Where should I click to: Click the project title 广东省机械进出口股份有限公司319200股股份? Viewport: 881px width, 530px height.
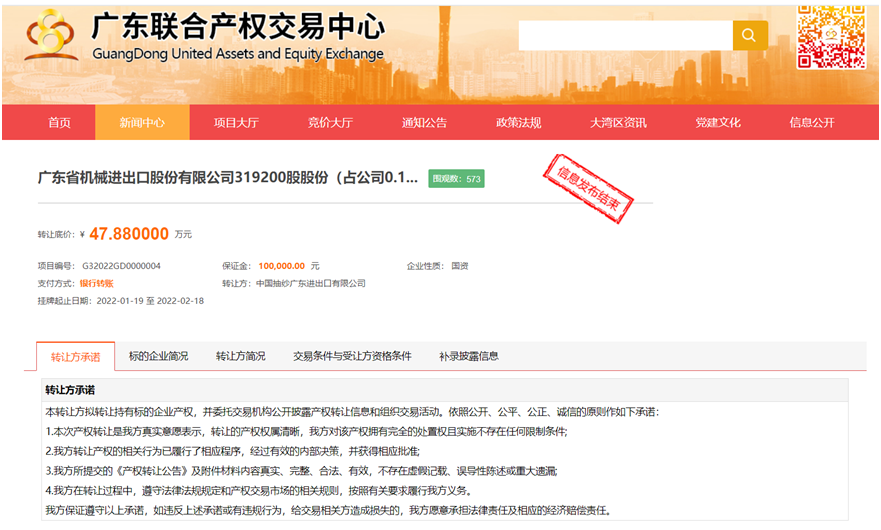228,178
